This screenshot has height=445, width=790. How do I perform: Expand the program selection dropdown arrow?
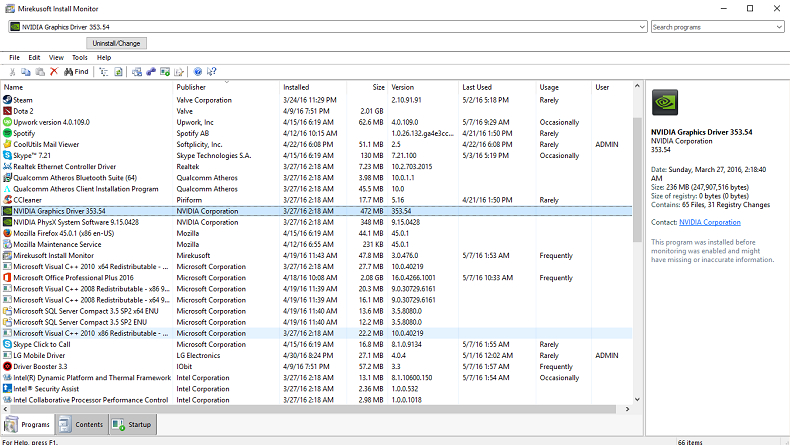pyautogui.click(x=642, y=27)
